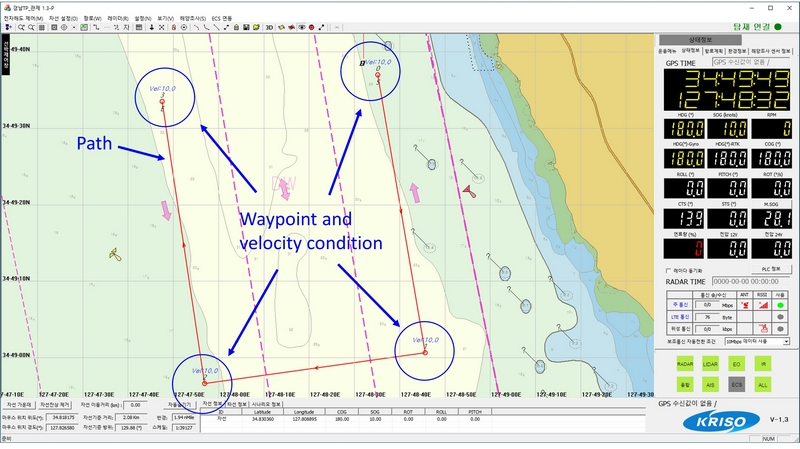Click the stepped route line toolbar icon
Viewport: 800px width, 449px height.
tap(95, 28)
